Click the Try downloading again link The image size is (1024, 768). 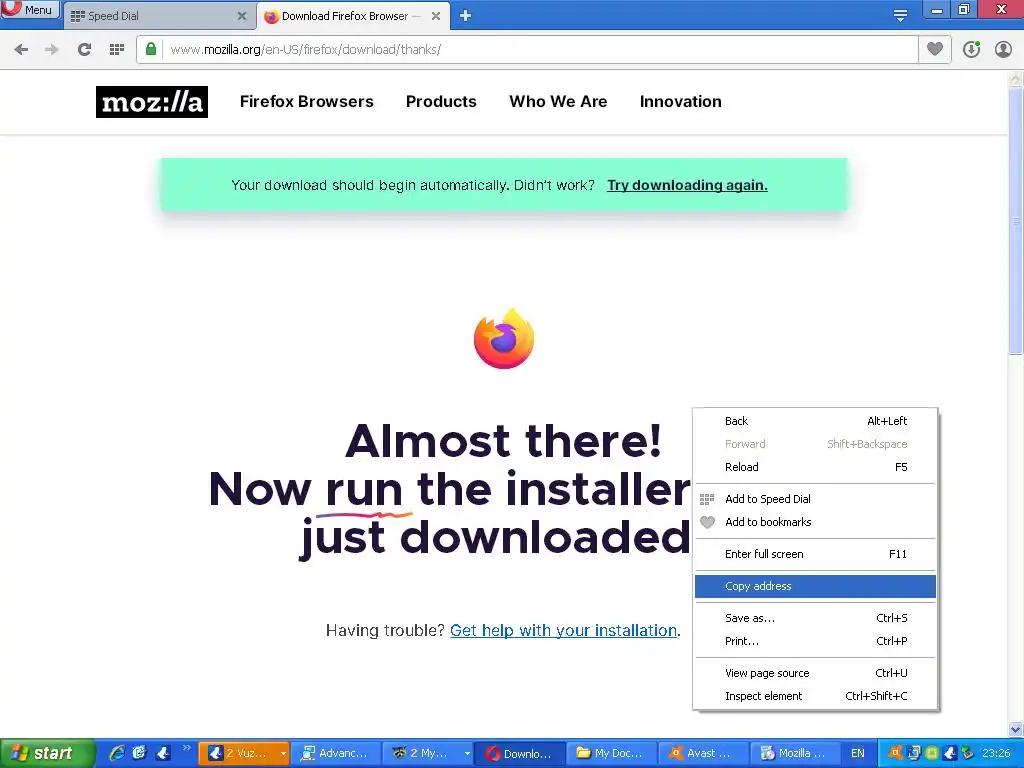point(687,185)
